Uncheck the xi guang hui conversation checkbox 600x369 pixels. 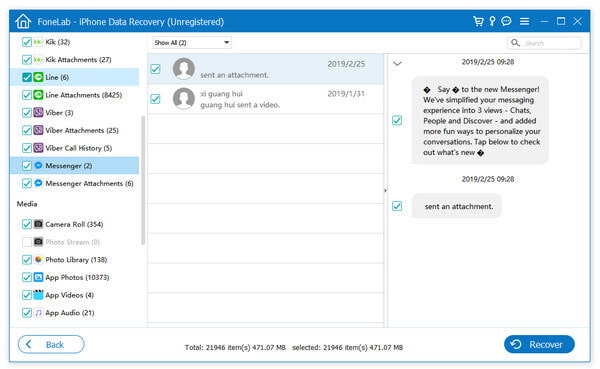(x=155, y=99)
